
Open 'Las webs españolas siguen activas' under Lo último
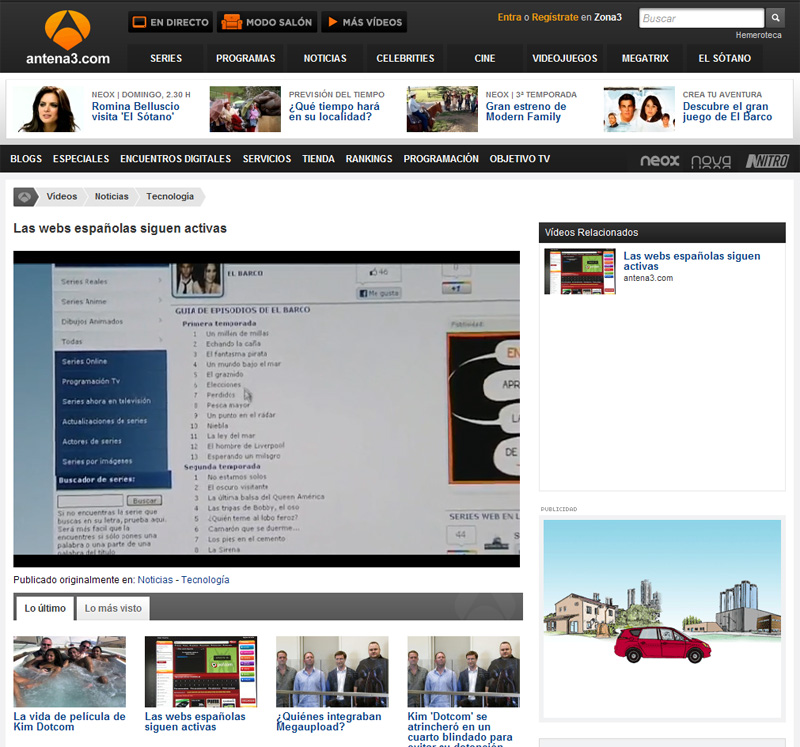(x=195, y=721)
